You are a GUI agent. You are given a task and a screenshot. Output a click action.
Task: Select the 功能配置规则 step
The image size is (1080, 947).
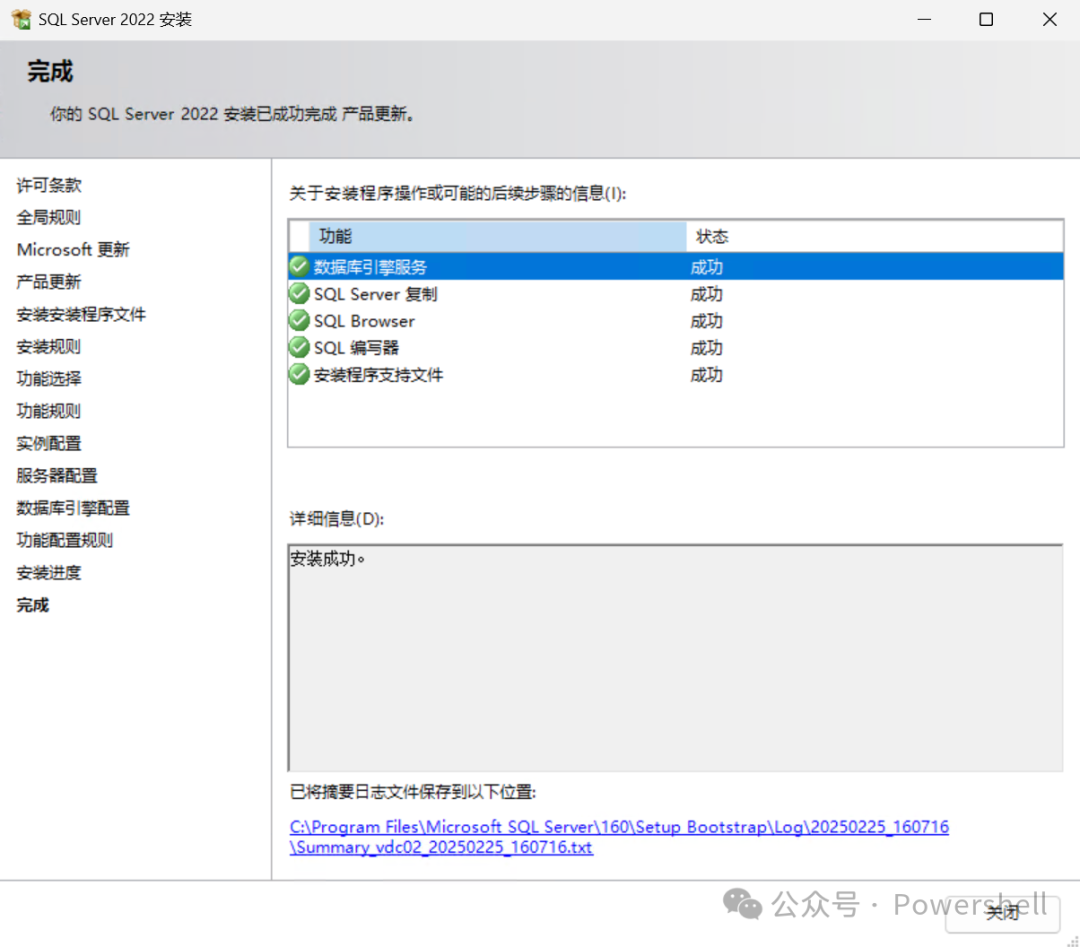tap(65, 540)
